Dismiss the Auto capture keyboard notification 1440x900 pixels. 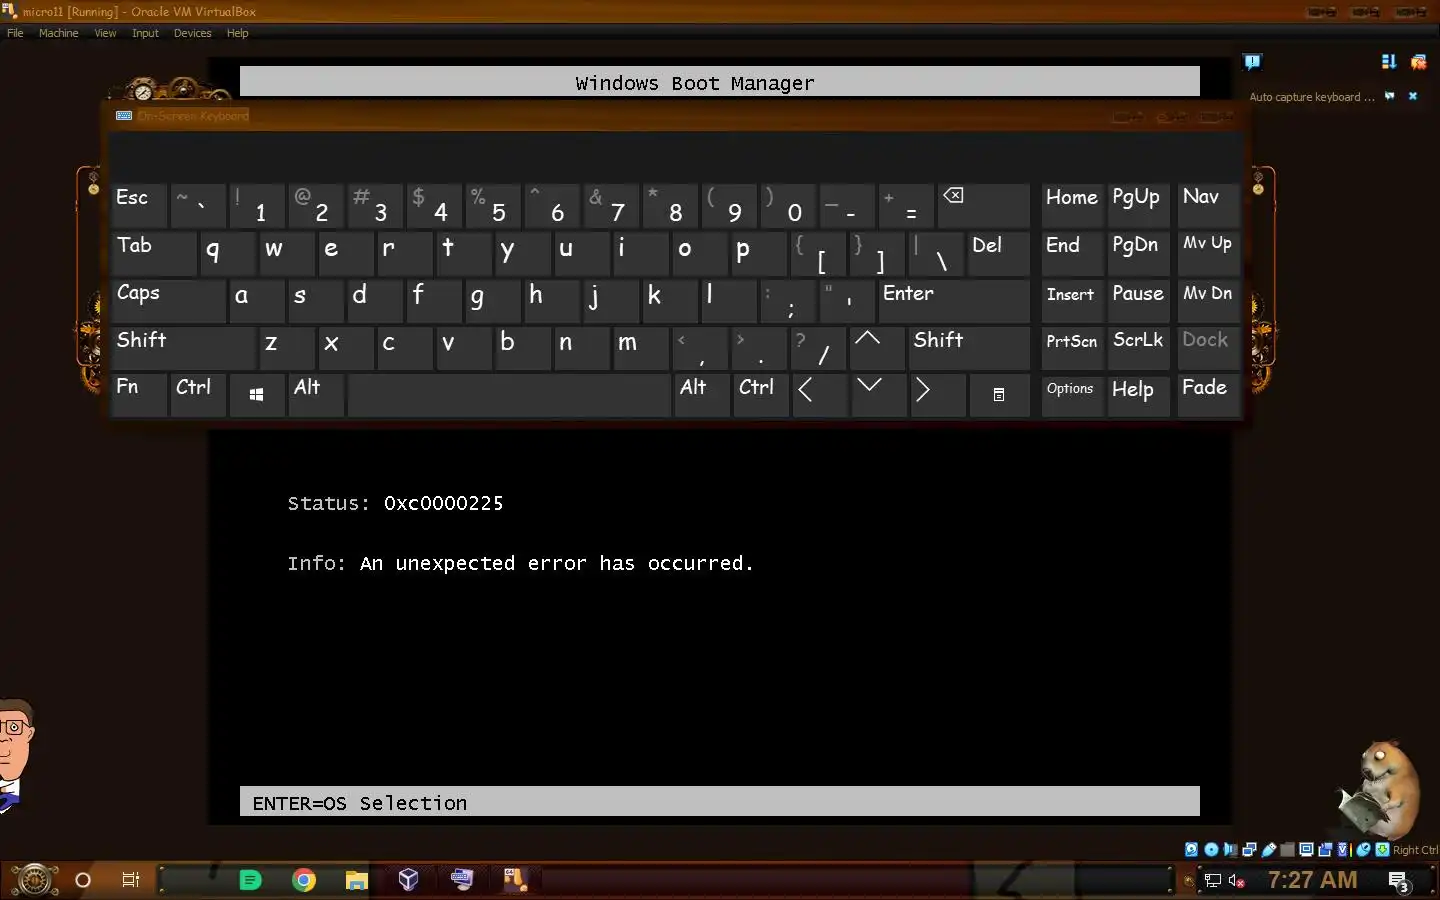(x=1413, y=96)
